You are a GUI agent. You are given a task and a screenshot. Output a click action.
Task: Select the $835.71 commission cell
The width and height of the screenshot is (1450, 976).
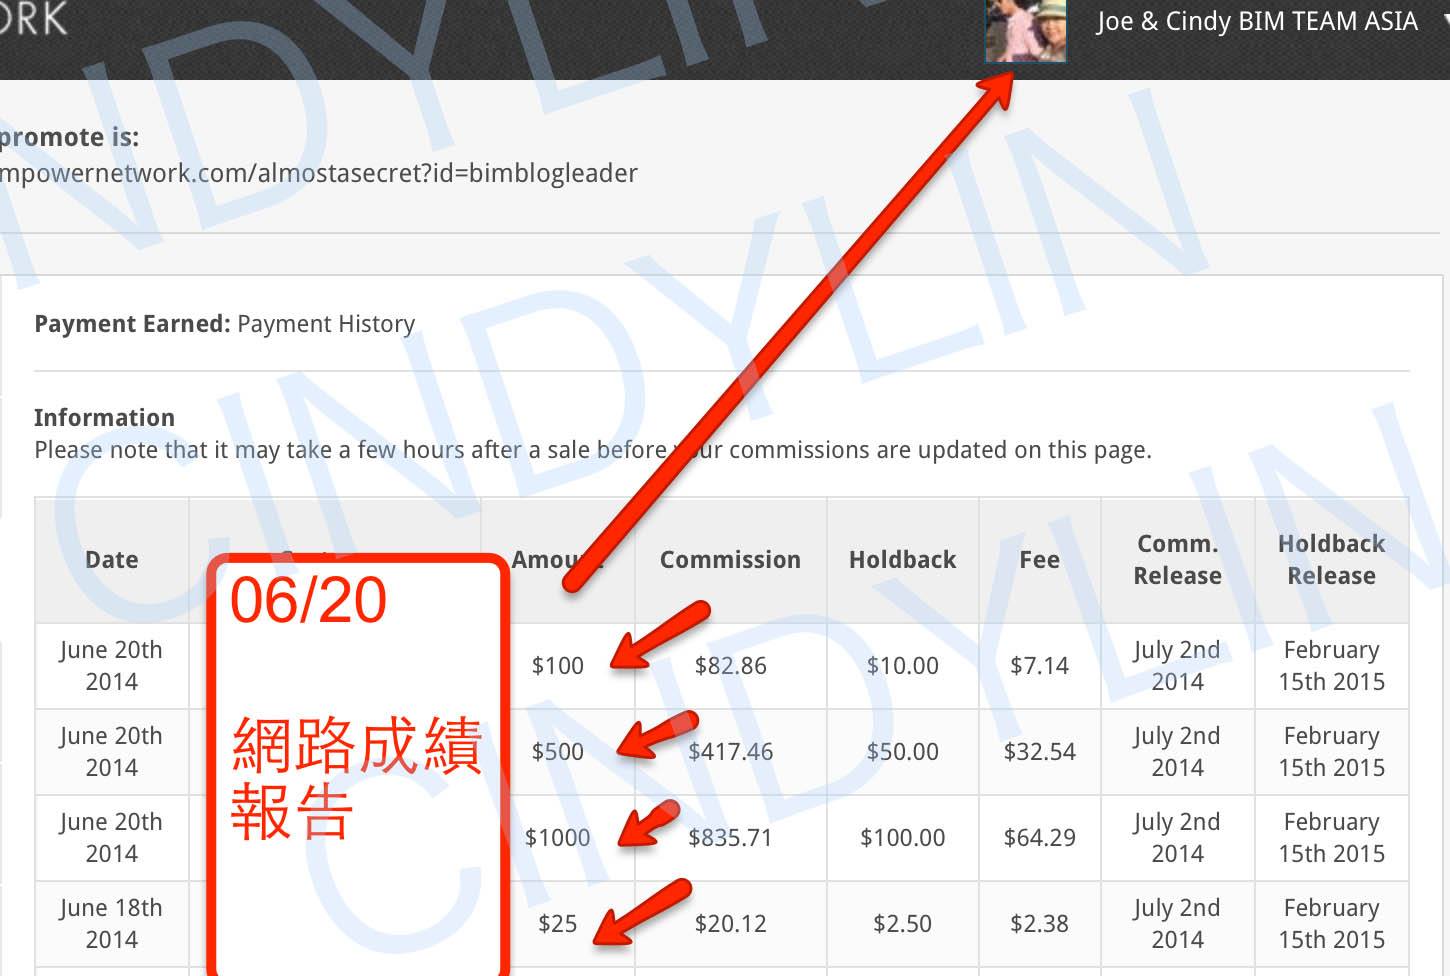(x=730, y=838)
